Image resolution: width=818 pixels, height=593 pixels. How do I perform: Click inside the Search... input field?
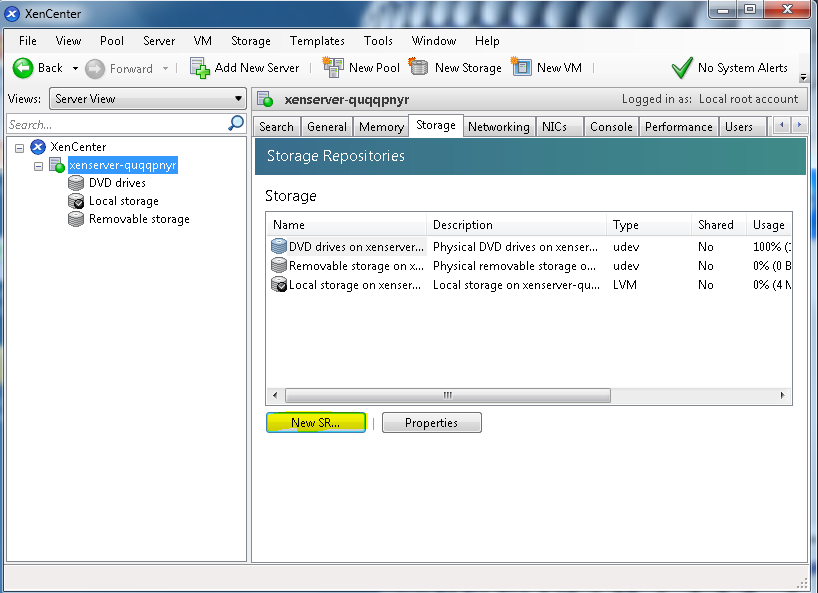pyautogui.click(x=117, y=125)
